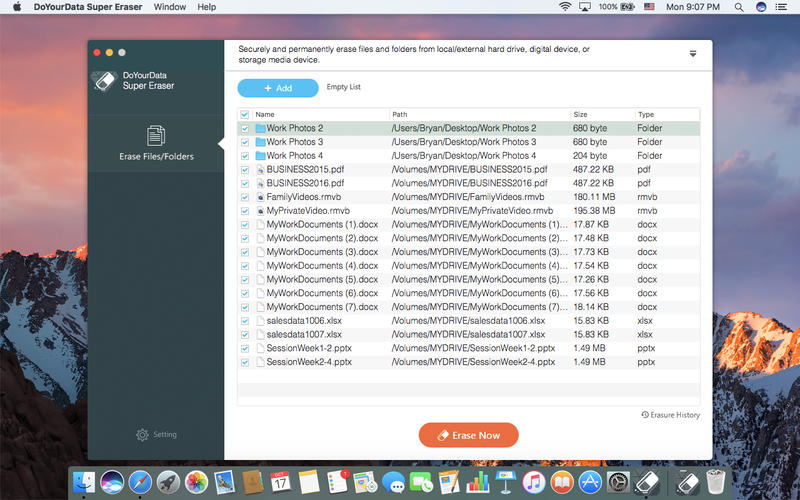
Task: Launch Siri from the dock
Action: tap(112, 482)
